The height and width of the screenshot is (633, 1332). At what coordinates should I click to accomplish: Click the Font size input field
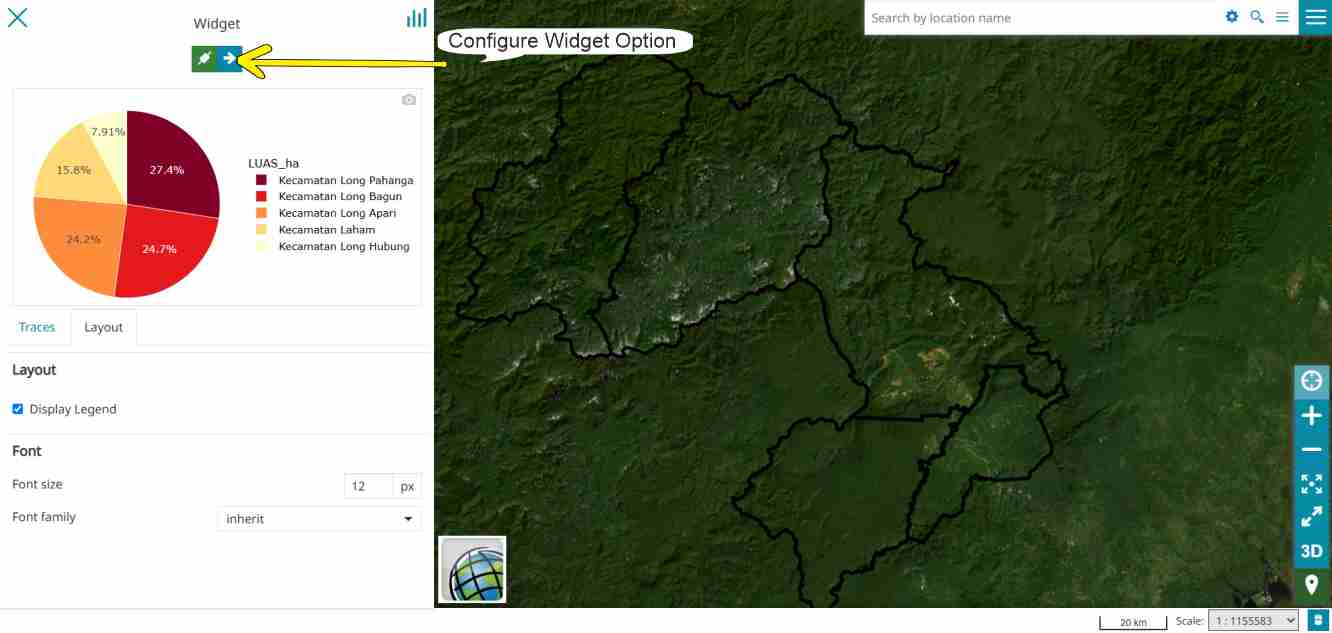[x=367, y=486]
